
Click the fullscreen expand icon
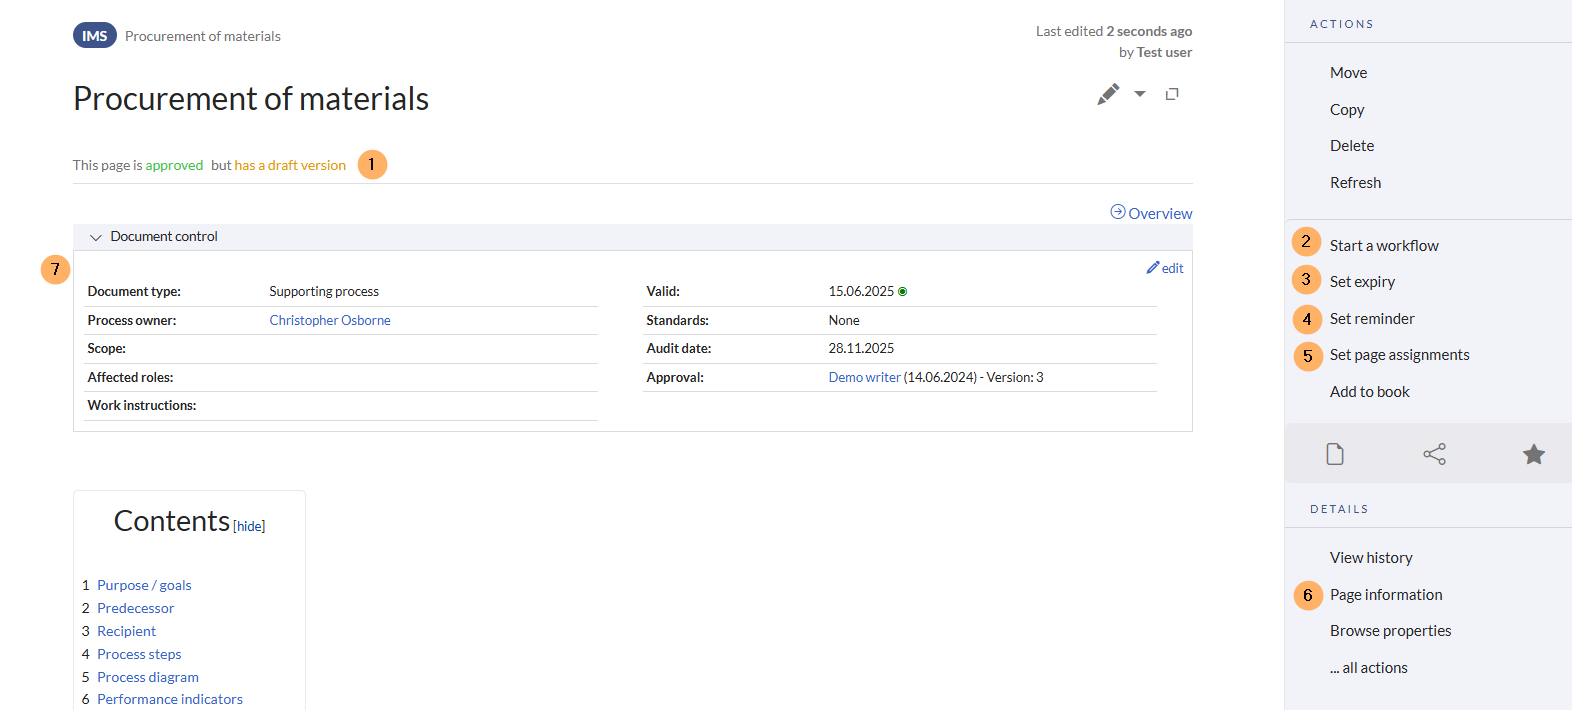(x=1172, y=94)
